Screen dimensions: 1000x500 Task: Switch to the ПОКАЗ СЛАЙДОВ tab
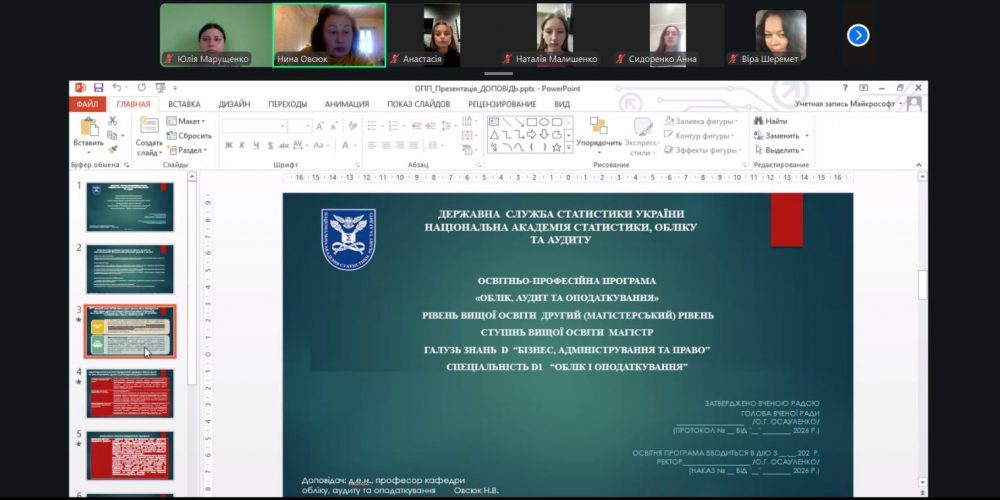point(418,104)
